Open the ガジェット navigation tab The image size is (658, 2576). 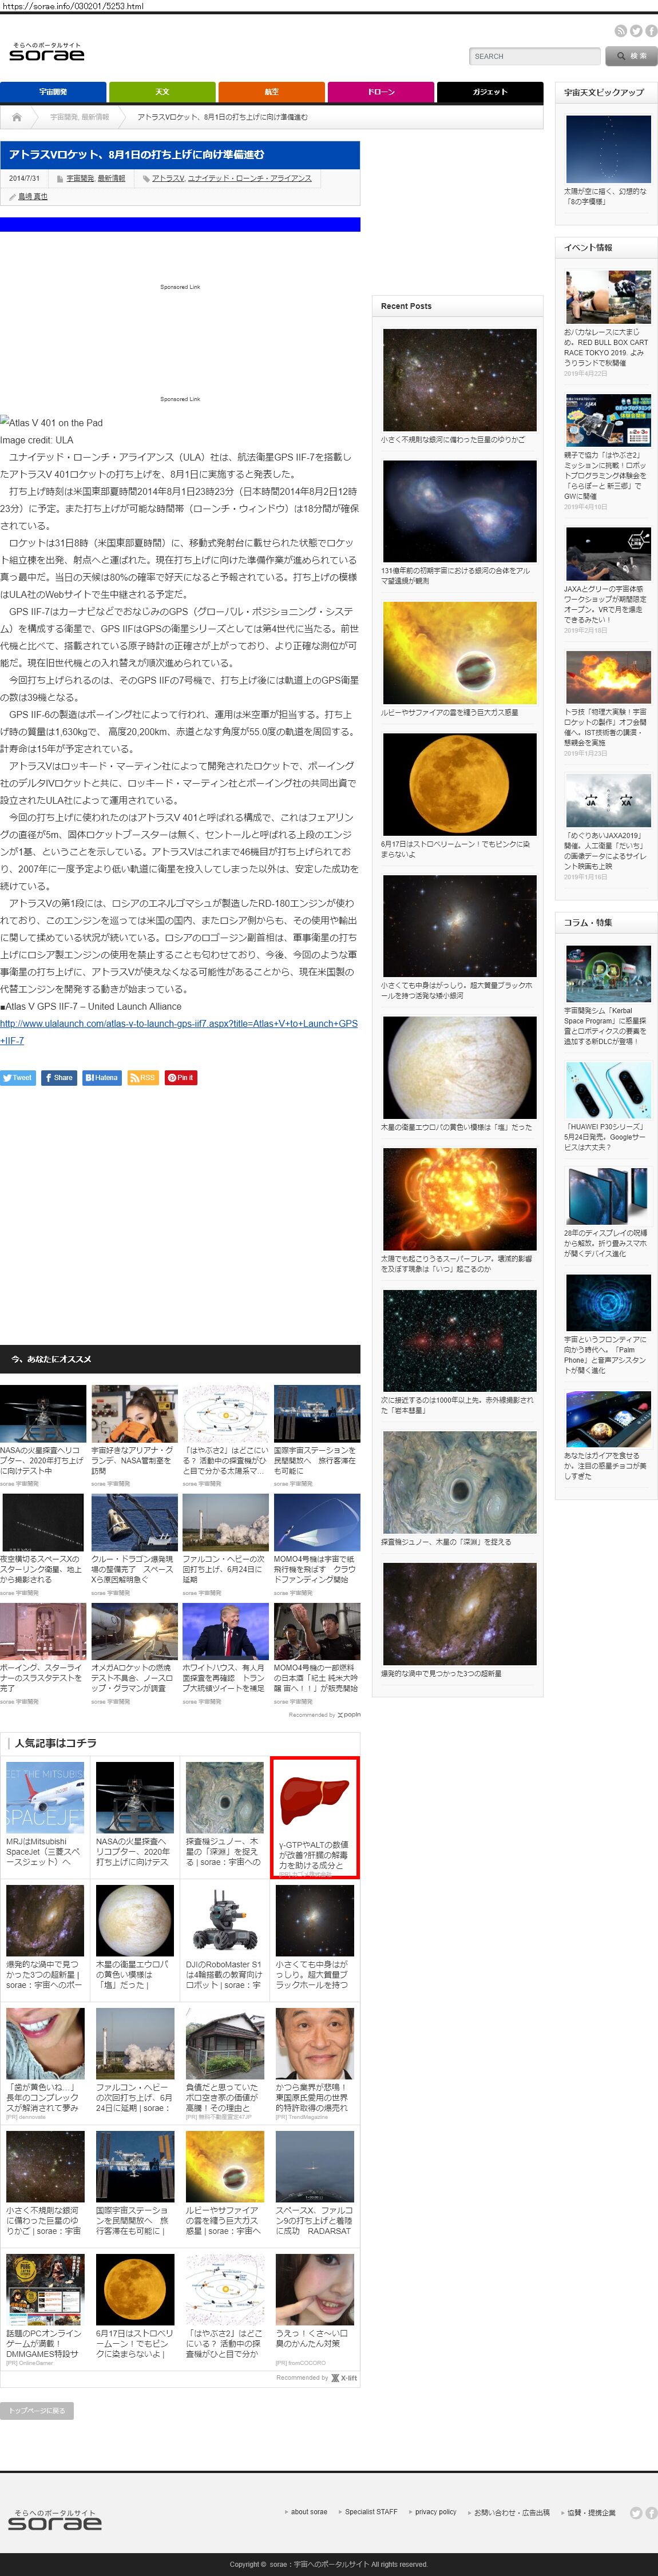pyautogui.click(x=490, y=92)
